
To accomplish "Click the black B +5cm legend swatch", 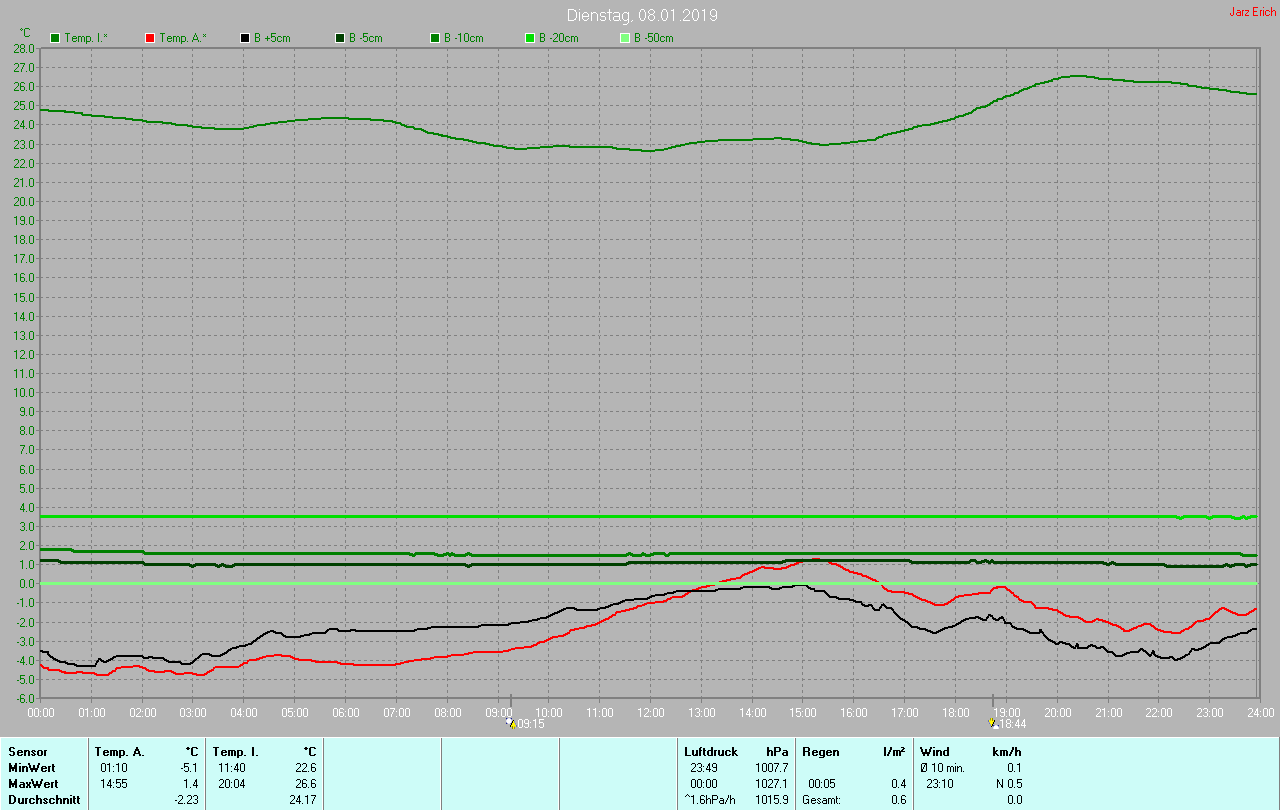I will click(245, 38).
